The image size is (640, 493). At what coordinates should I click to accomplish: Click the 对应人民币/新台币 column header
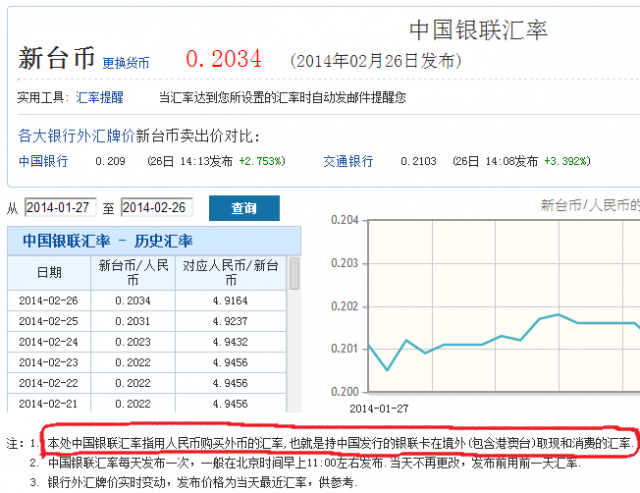pyautogui.click(x=231, y=273)
